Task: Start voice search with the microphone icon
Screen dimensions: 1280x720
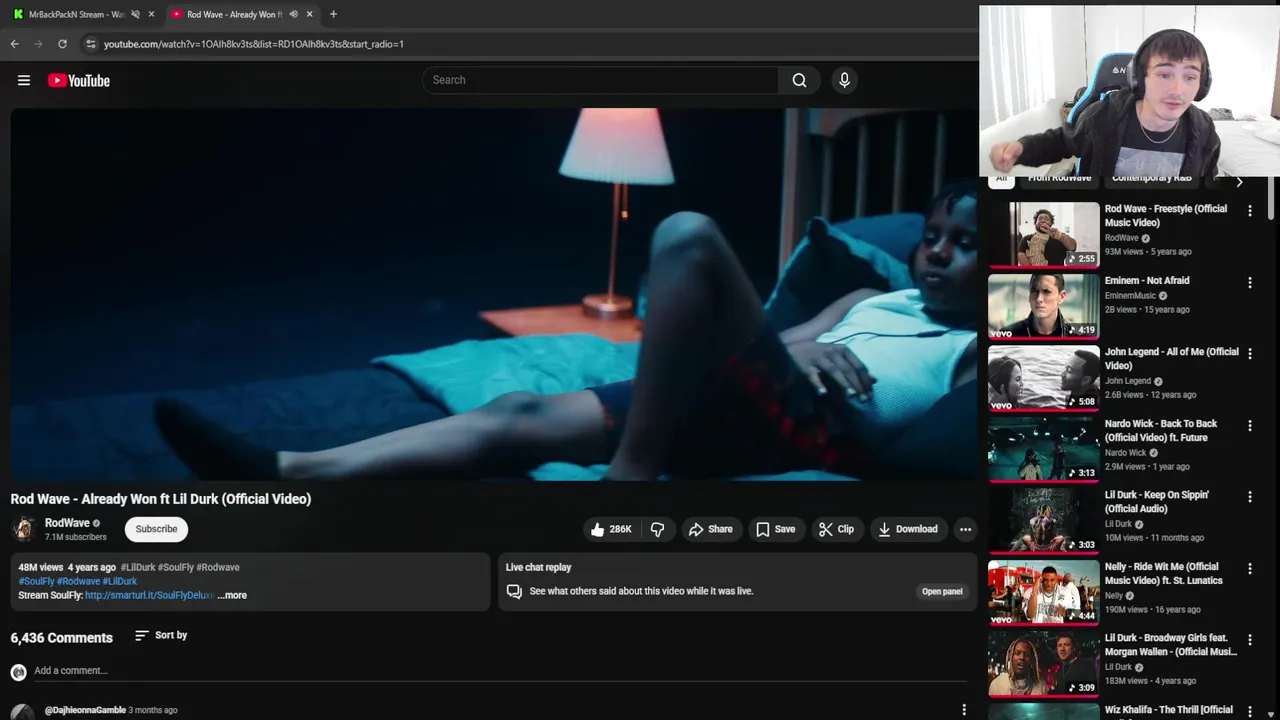Action: [x=844, y=80]
